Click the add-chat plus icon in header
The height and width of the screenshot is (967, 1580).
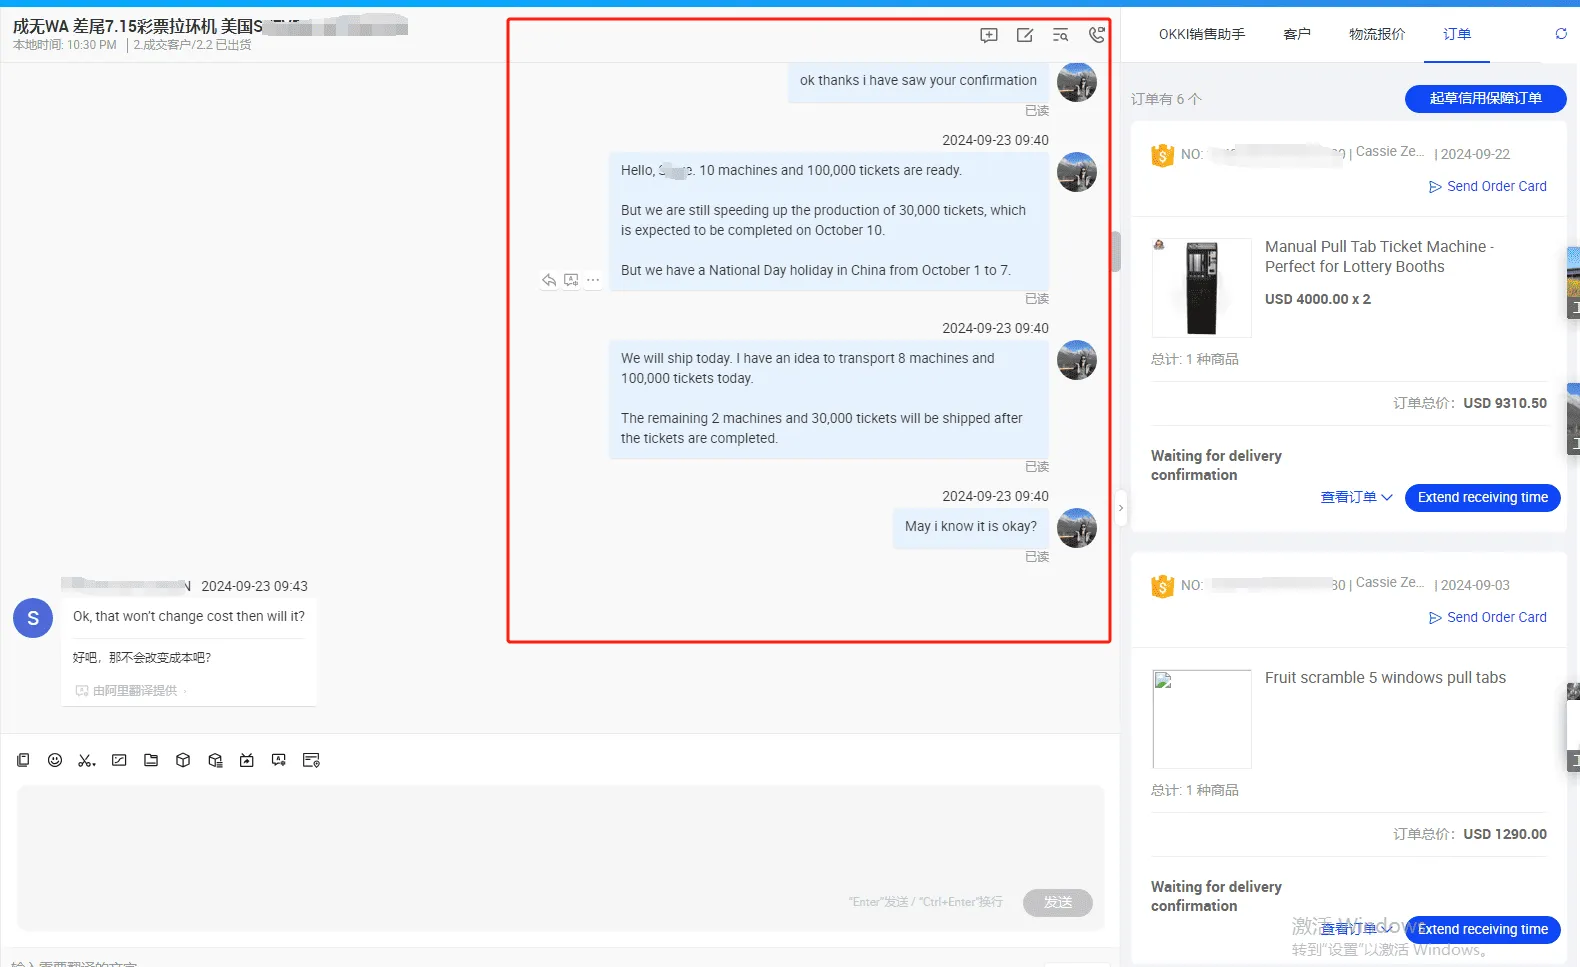pyautogui.click(x=989, y=35)
